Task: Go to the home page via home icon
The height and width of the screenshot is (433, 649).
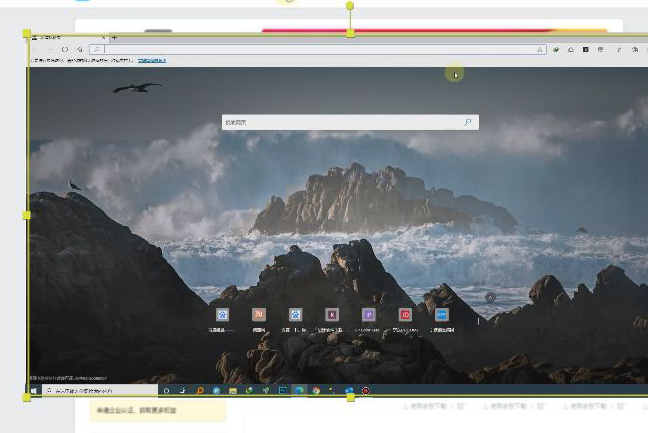Action: pos(79,49)
